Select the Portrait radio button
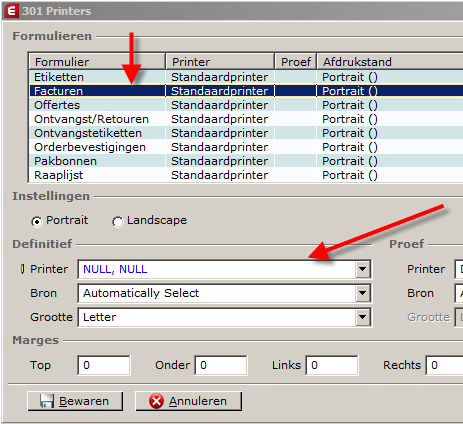463x424 pixels. [37, 221]
